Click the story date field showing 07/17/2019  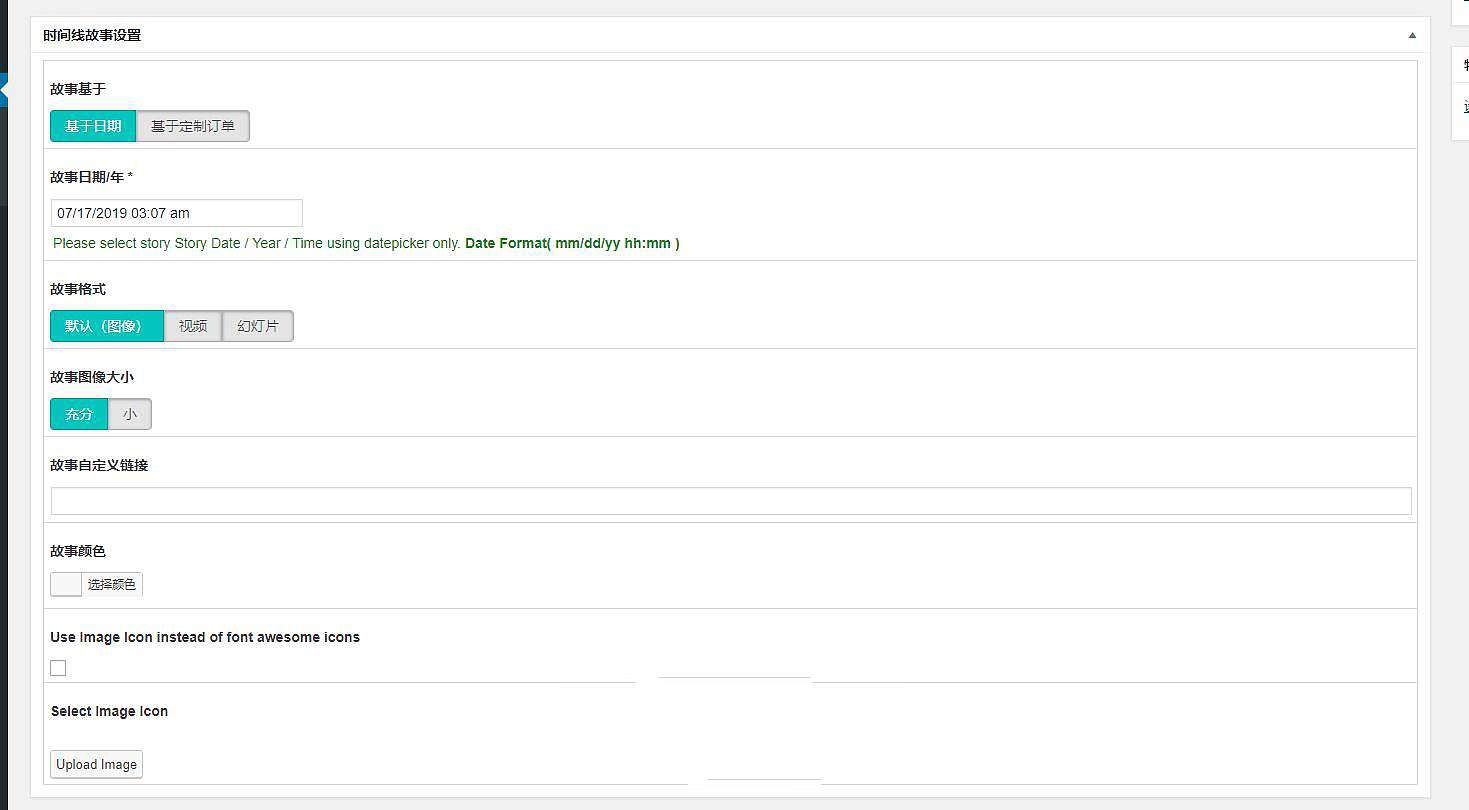176,213
